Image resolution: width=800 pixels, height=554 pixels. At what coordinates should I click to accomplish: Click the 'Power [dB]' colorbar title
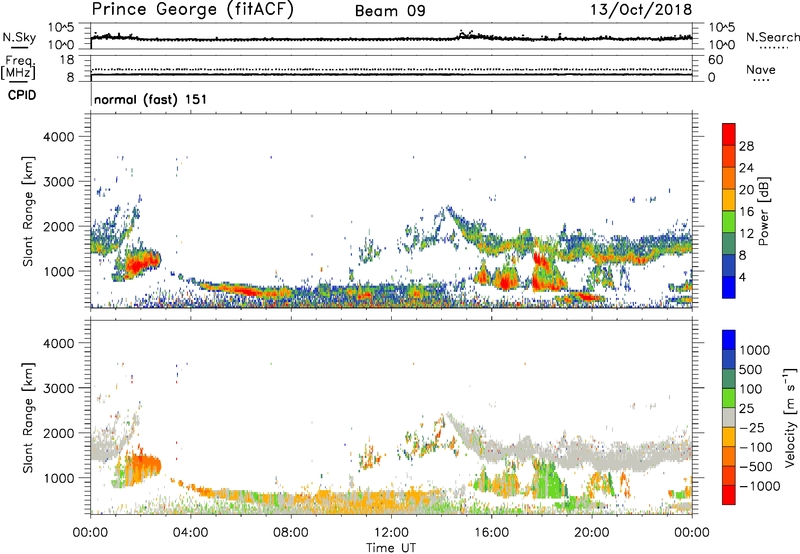pos(763,211)
